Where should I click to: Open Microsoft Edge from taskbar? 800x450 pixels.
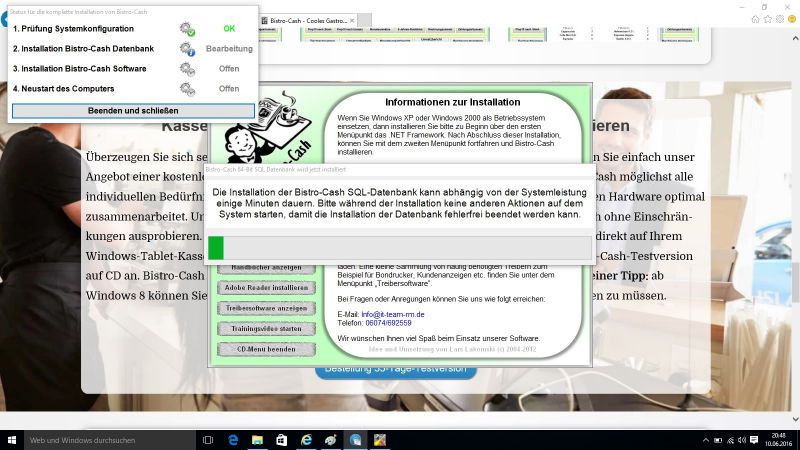(233, 440)
